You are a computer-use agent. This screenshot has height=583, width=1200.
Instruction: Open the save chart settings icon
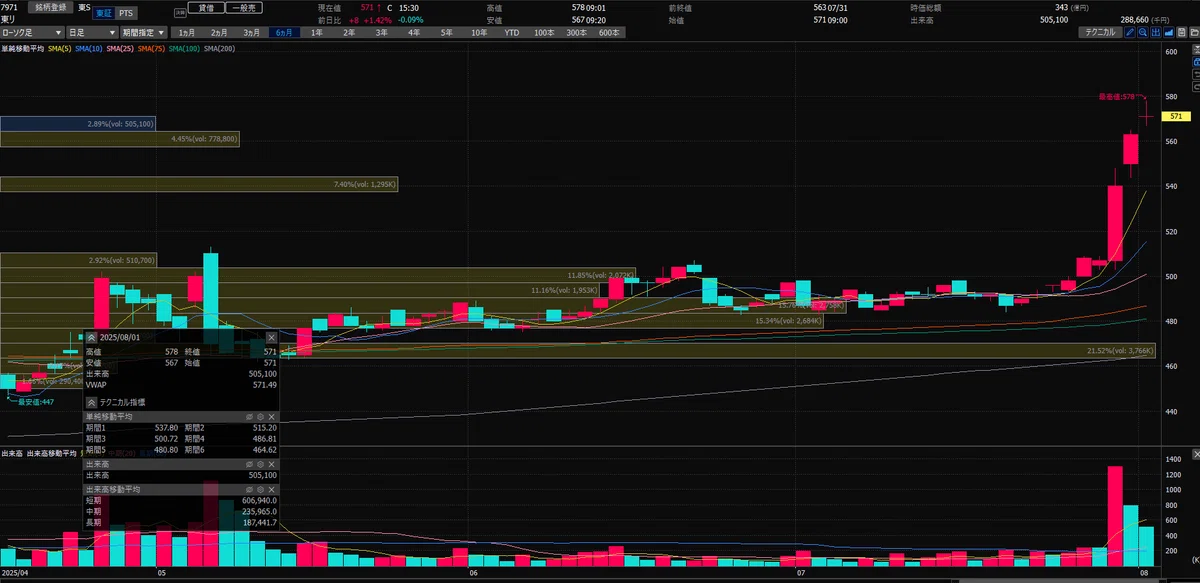(1182, 32)
